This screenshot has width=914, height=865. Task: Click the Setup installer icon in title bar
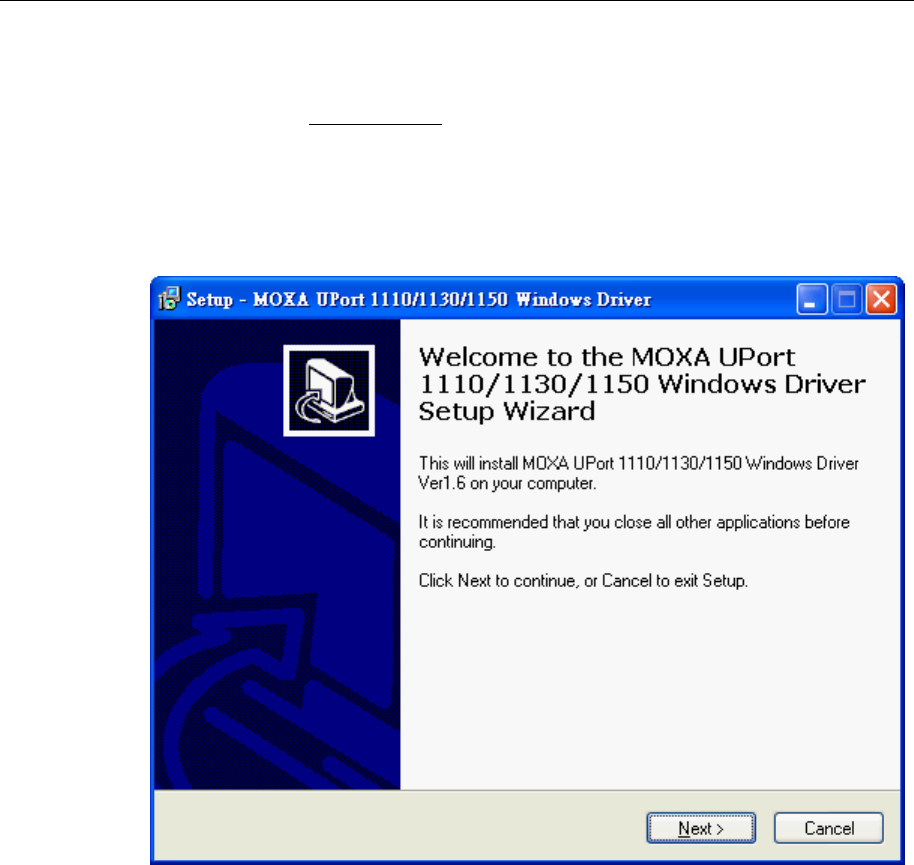[170, 298]
